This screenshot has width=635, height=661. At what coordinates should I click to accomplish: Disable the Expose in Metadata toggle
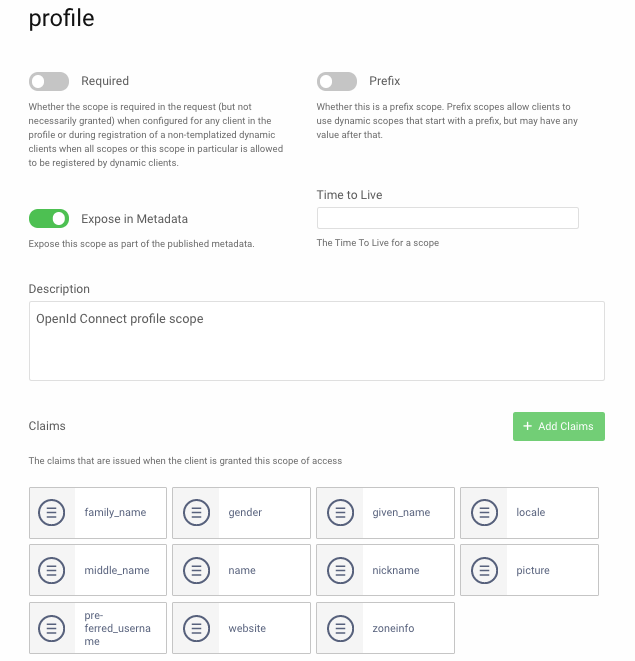(49, 218)
